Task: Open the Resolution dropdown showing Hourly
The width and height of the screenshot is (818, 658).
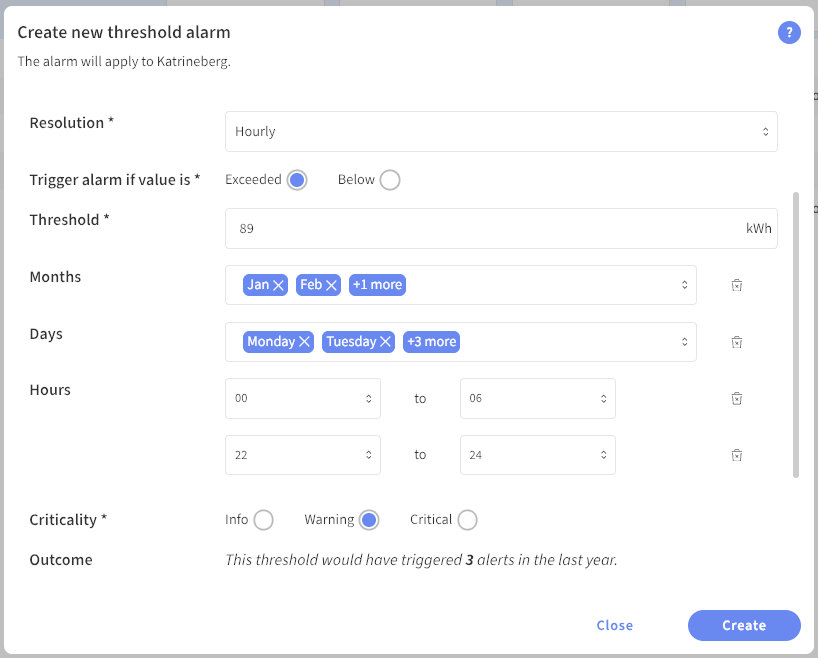Action: (501, 131)
